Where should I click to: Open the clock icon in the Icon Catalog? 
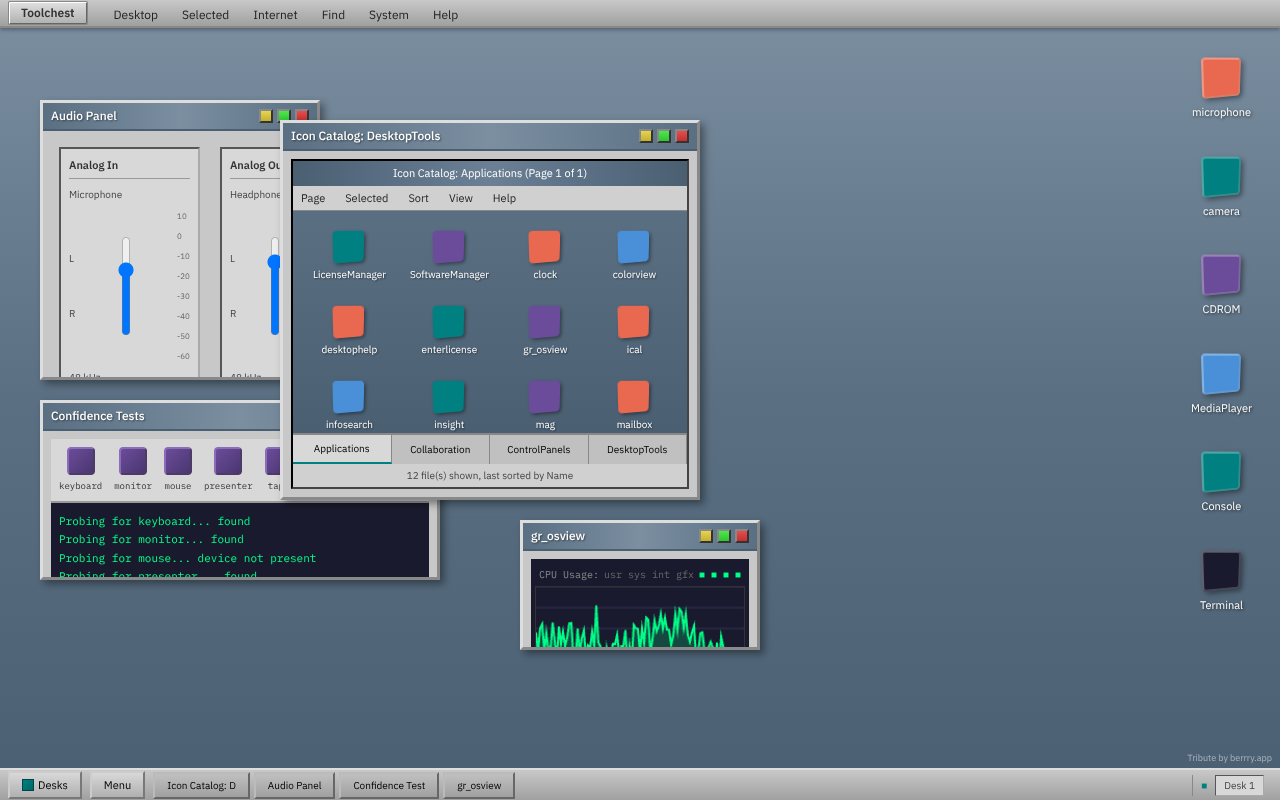coord(544,247)
